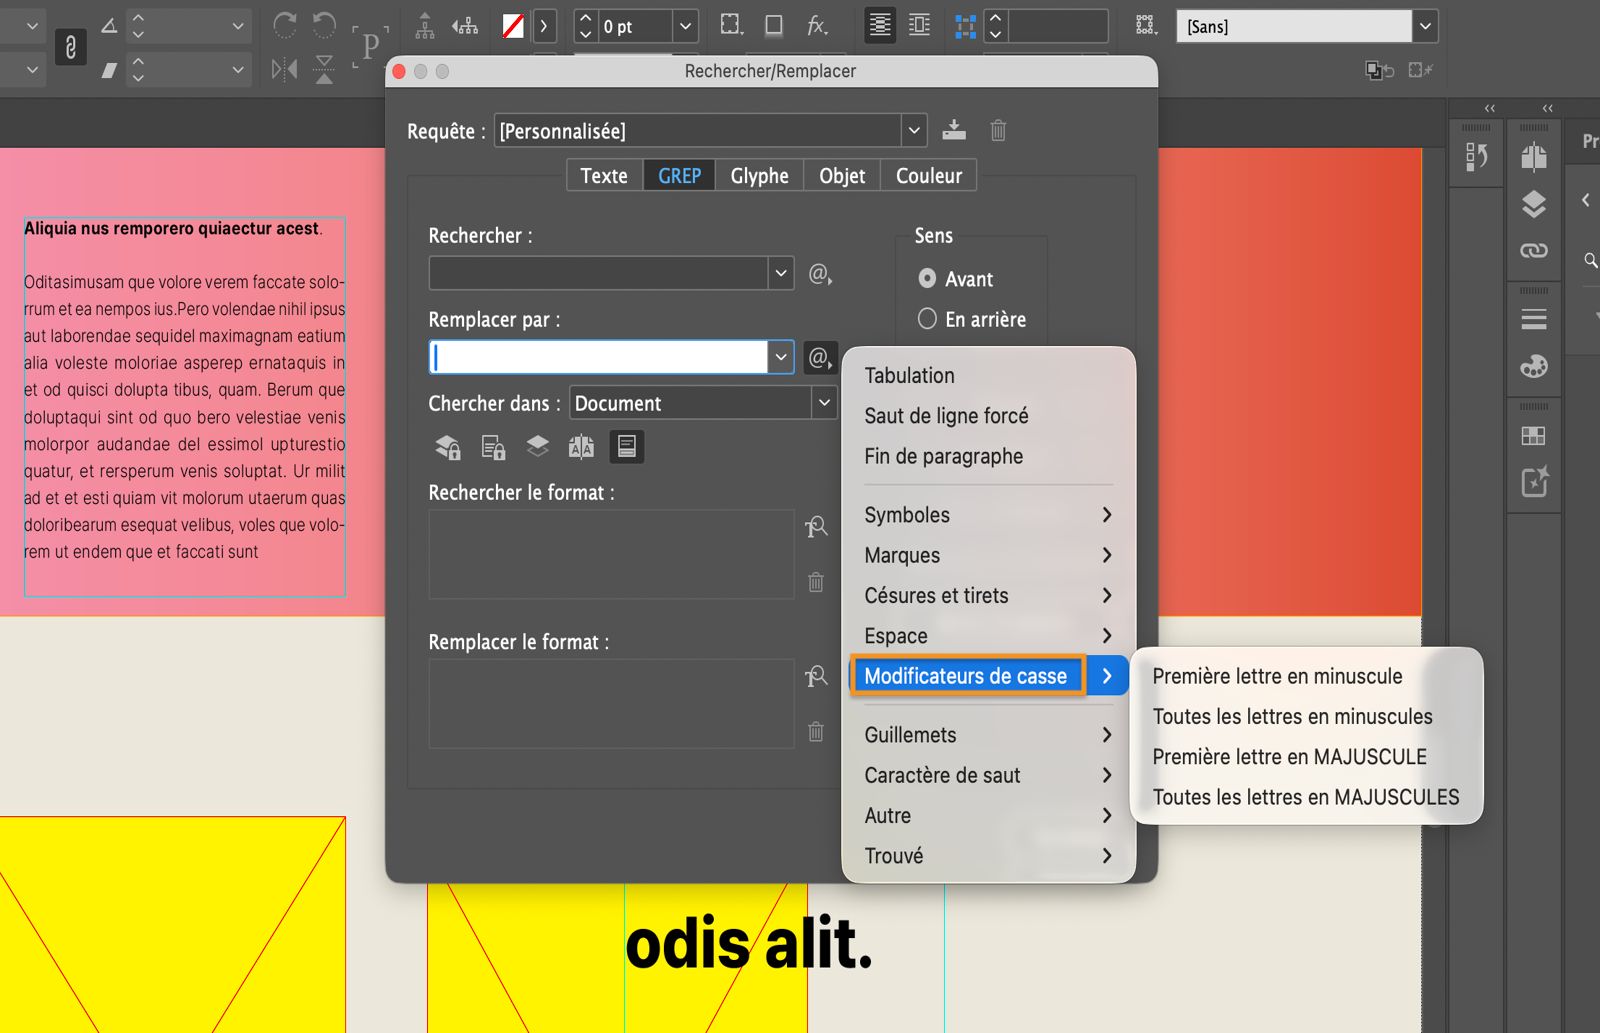Switch to the Objet tab
The width and height of the screenshot is (1600, 1033).
click(842, 175)
